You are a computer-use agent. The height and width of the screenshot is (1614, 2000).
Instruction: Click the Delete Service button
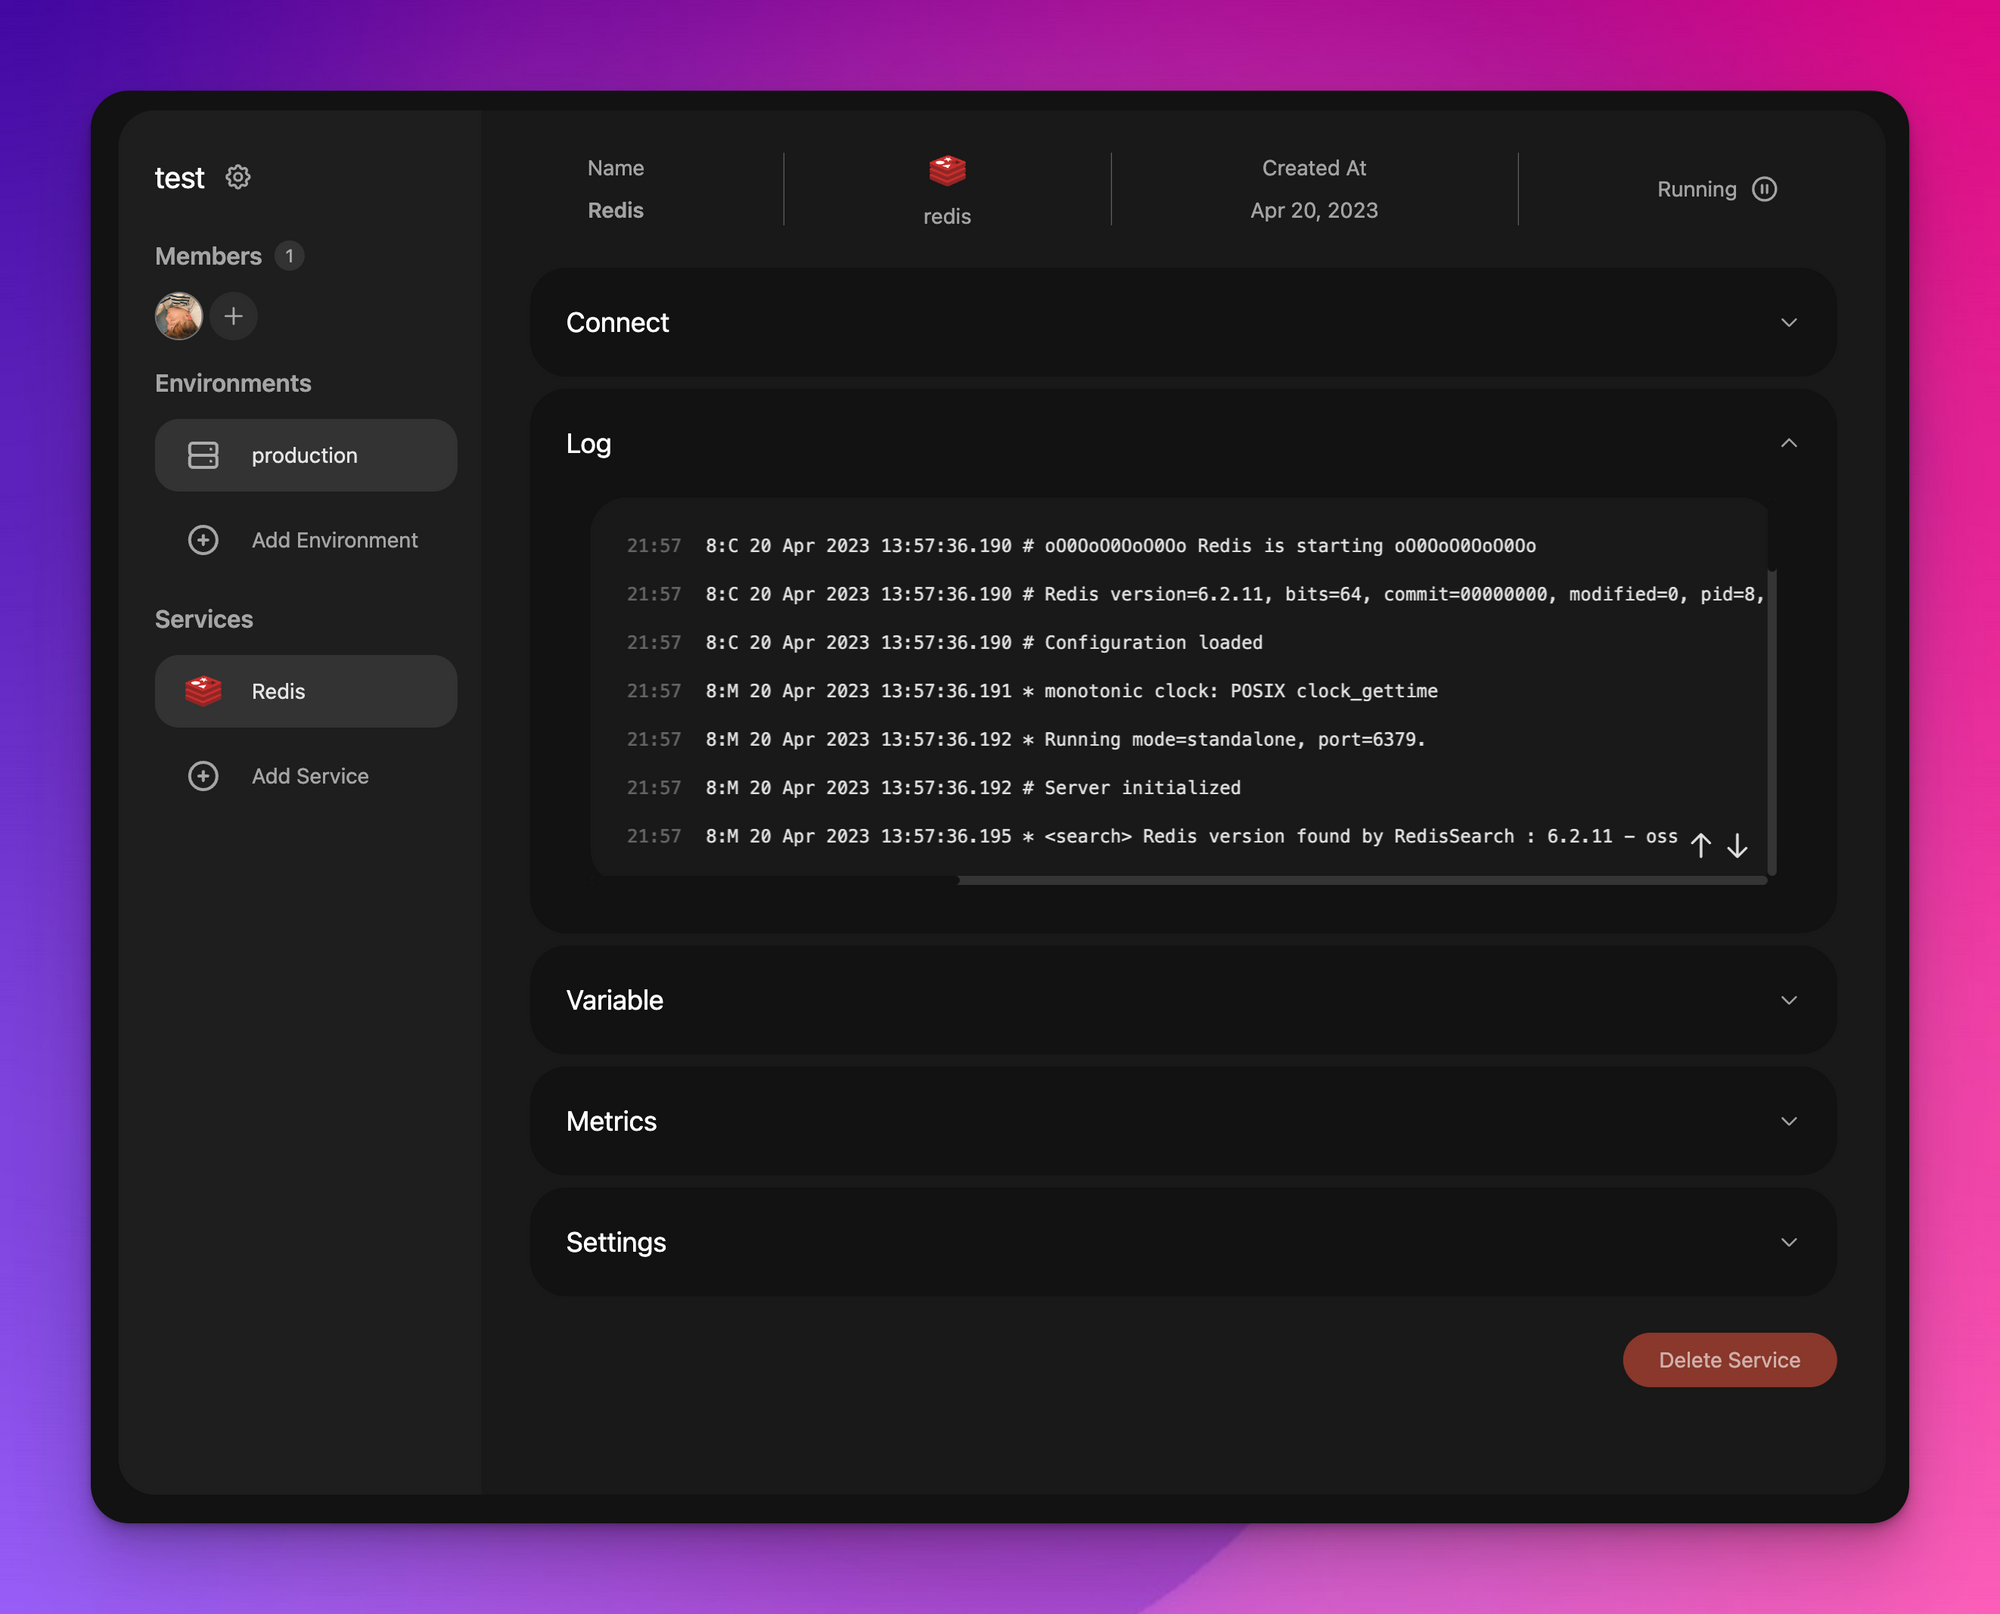[x=1729, y=1360]
